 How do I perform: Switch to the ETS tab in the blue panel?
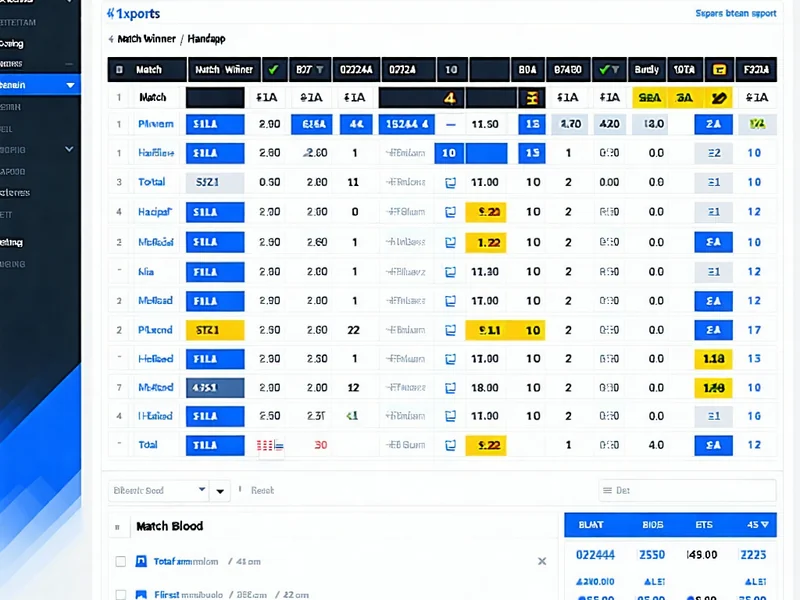pos(704,523)
